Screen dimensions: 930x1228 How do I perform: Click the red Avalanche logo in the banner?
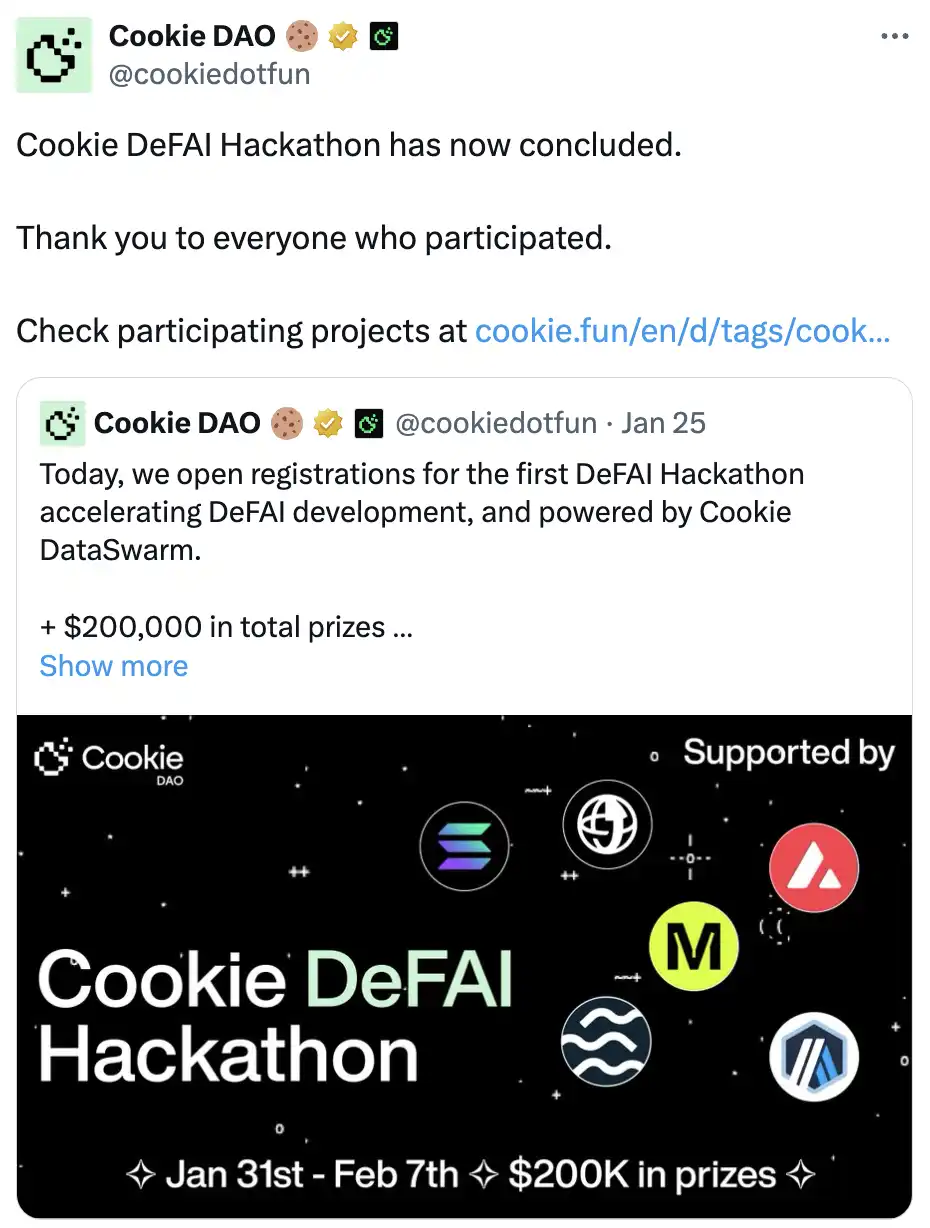point(813,867)
